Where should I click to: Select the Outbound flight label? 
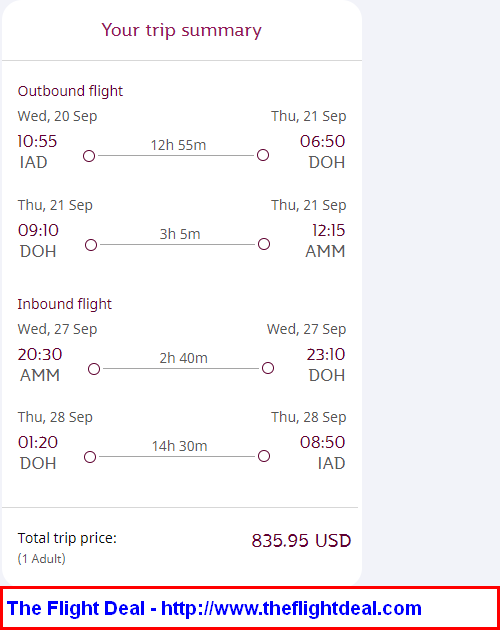point(70,91)
